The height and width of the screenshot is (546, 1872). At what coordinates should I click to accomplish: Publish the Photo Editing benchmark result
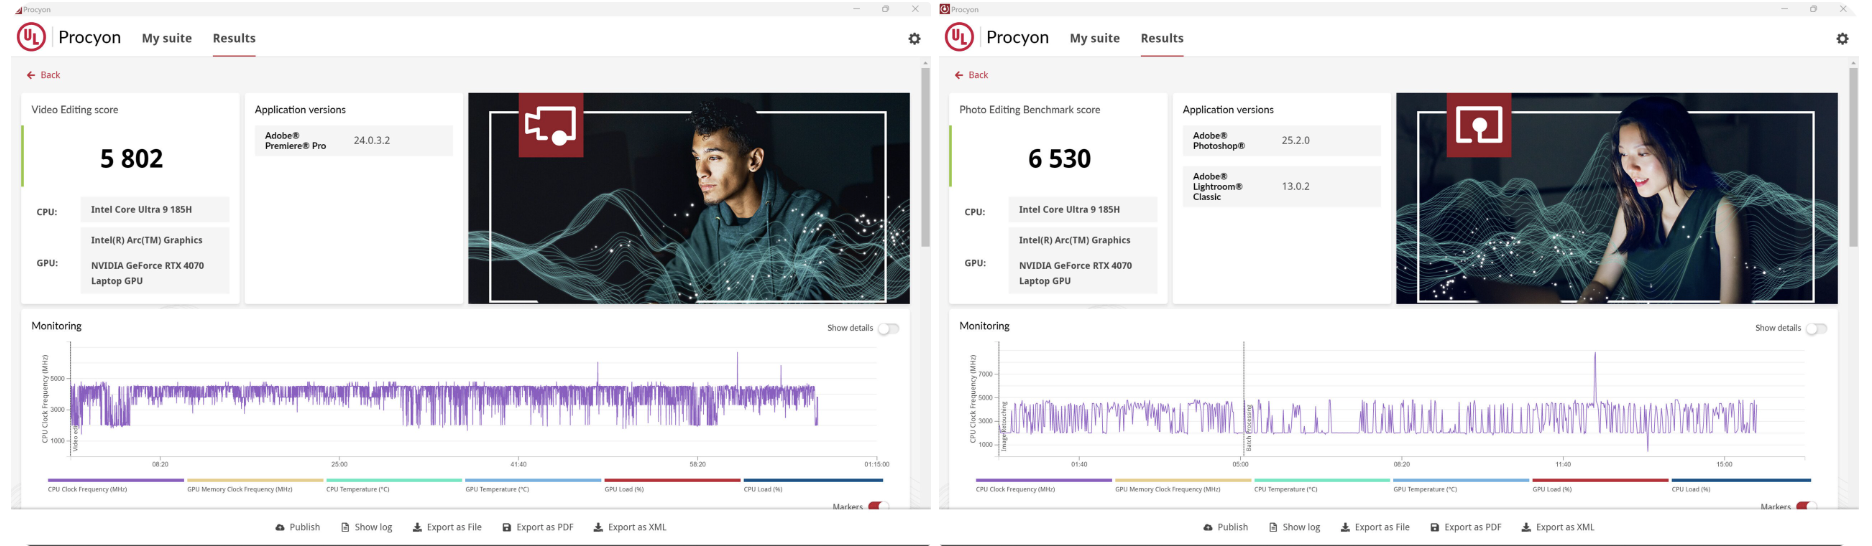(x=1226, y=527)
